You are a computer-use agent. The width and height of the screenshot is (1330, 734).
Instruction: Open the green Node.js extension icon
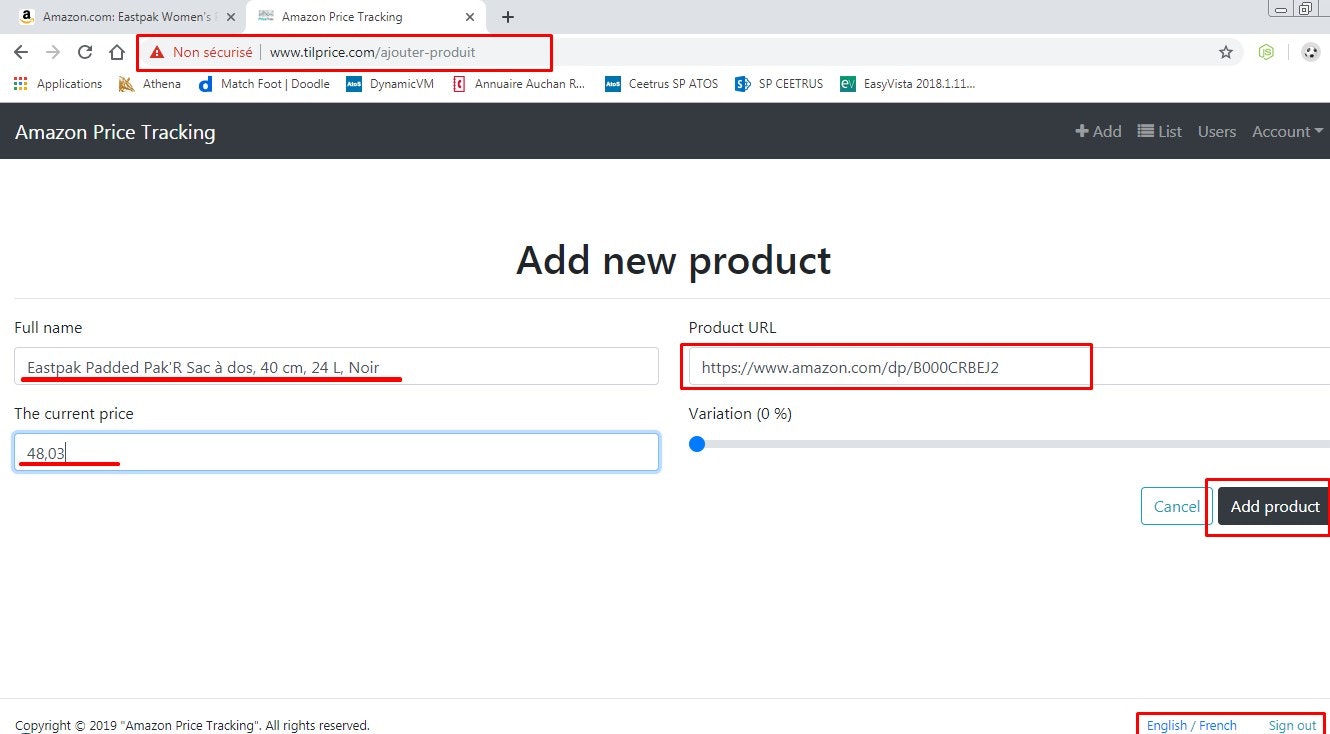1266,52
